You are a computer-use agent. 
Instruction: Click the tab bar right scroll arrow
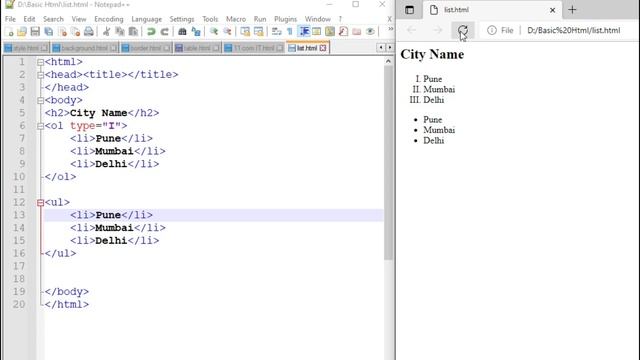(389, 48)
